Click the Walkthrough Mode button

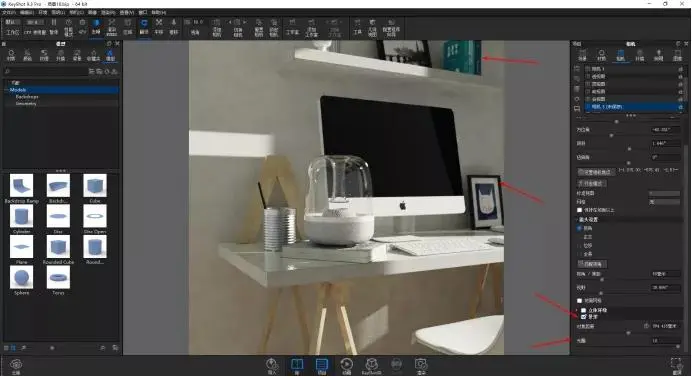592,183
